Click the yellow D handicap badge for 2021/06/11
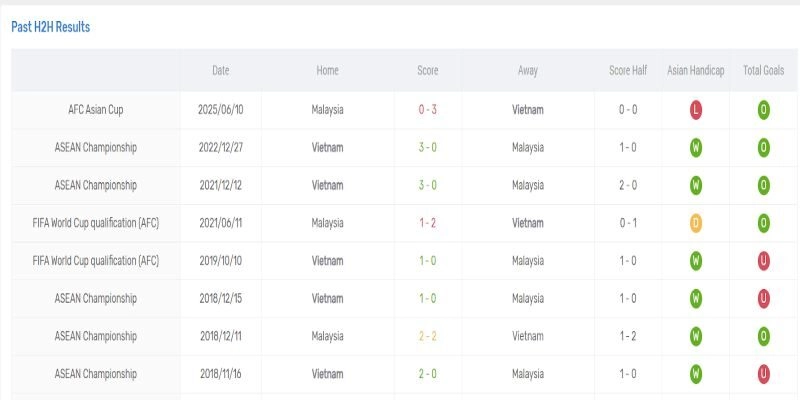Image resolution: width=800 pixels, height=400 pixels. pos(696,223)
